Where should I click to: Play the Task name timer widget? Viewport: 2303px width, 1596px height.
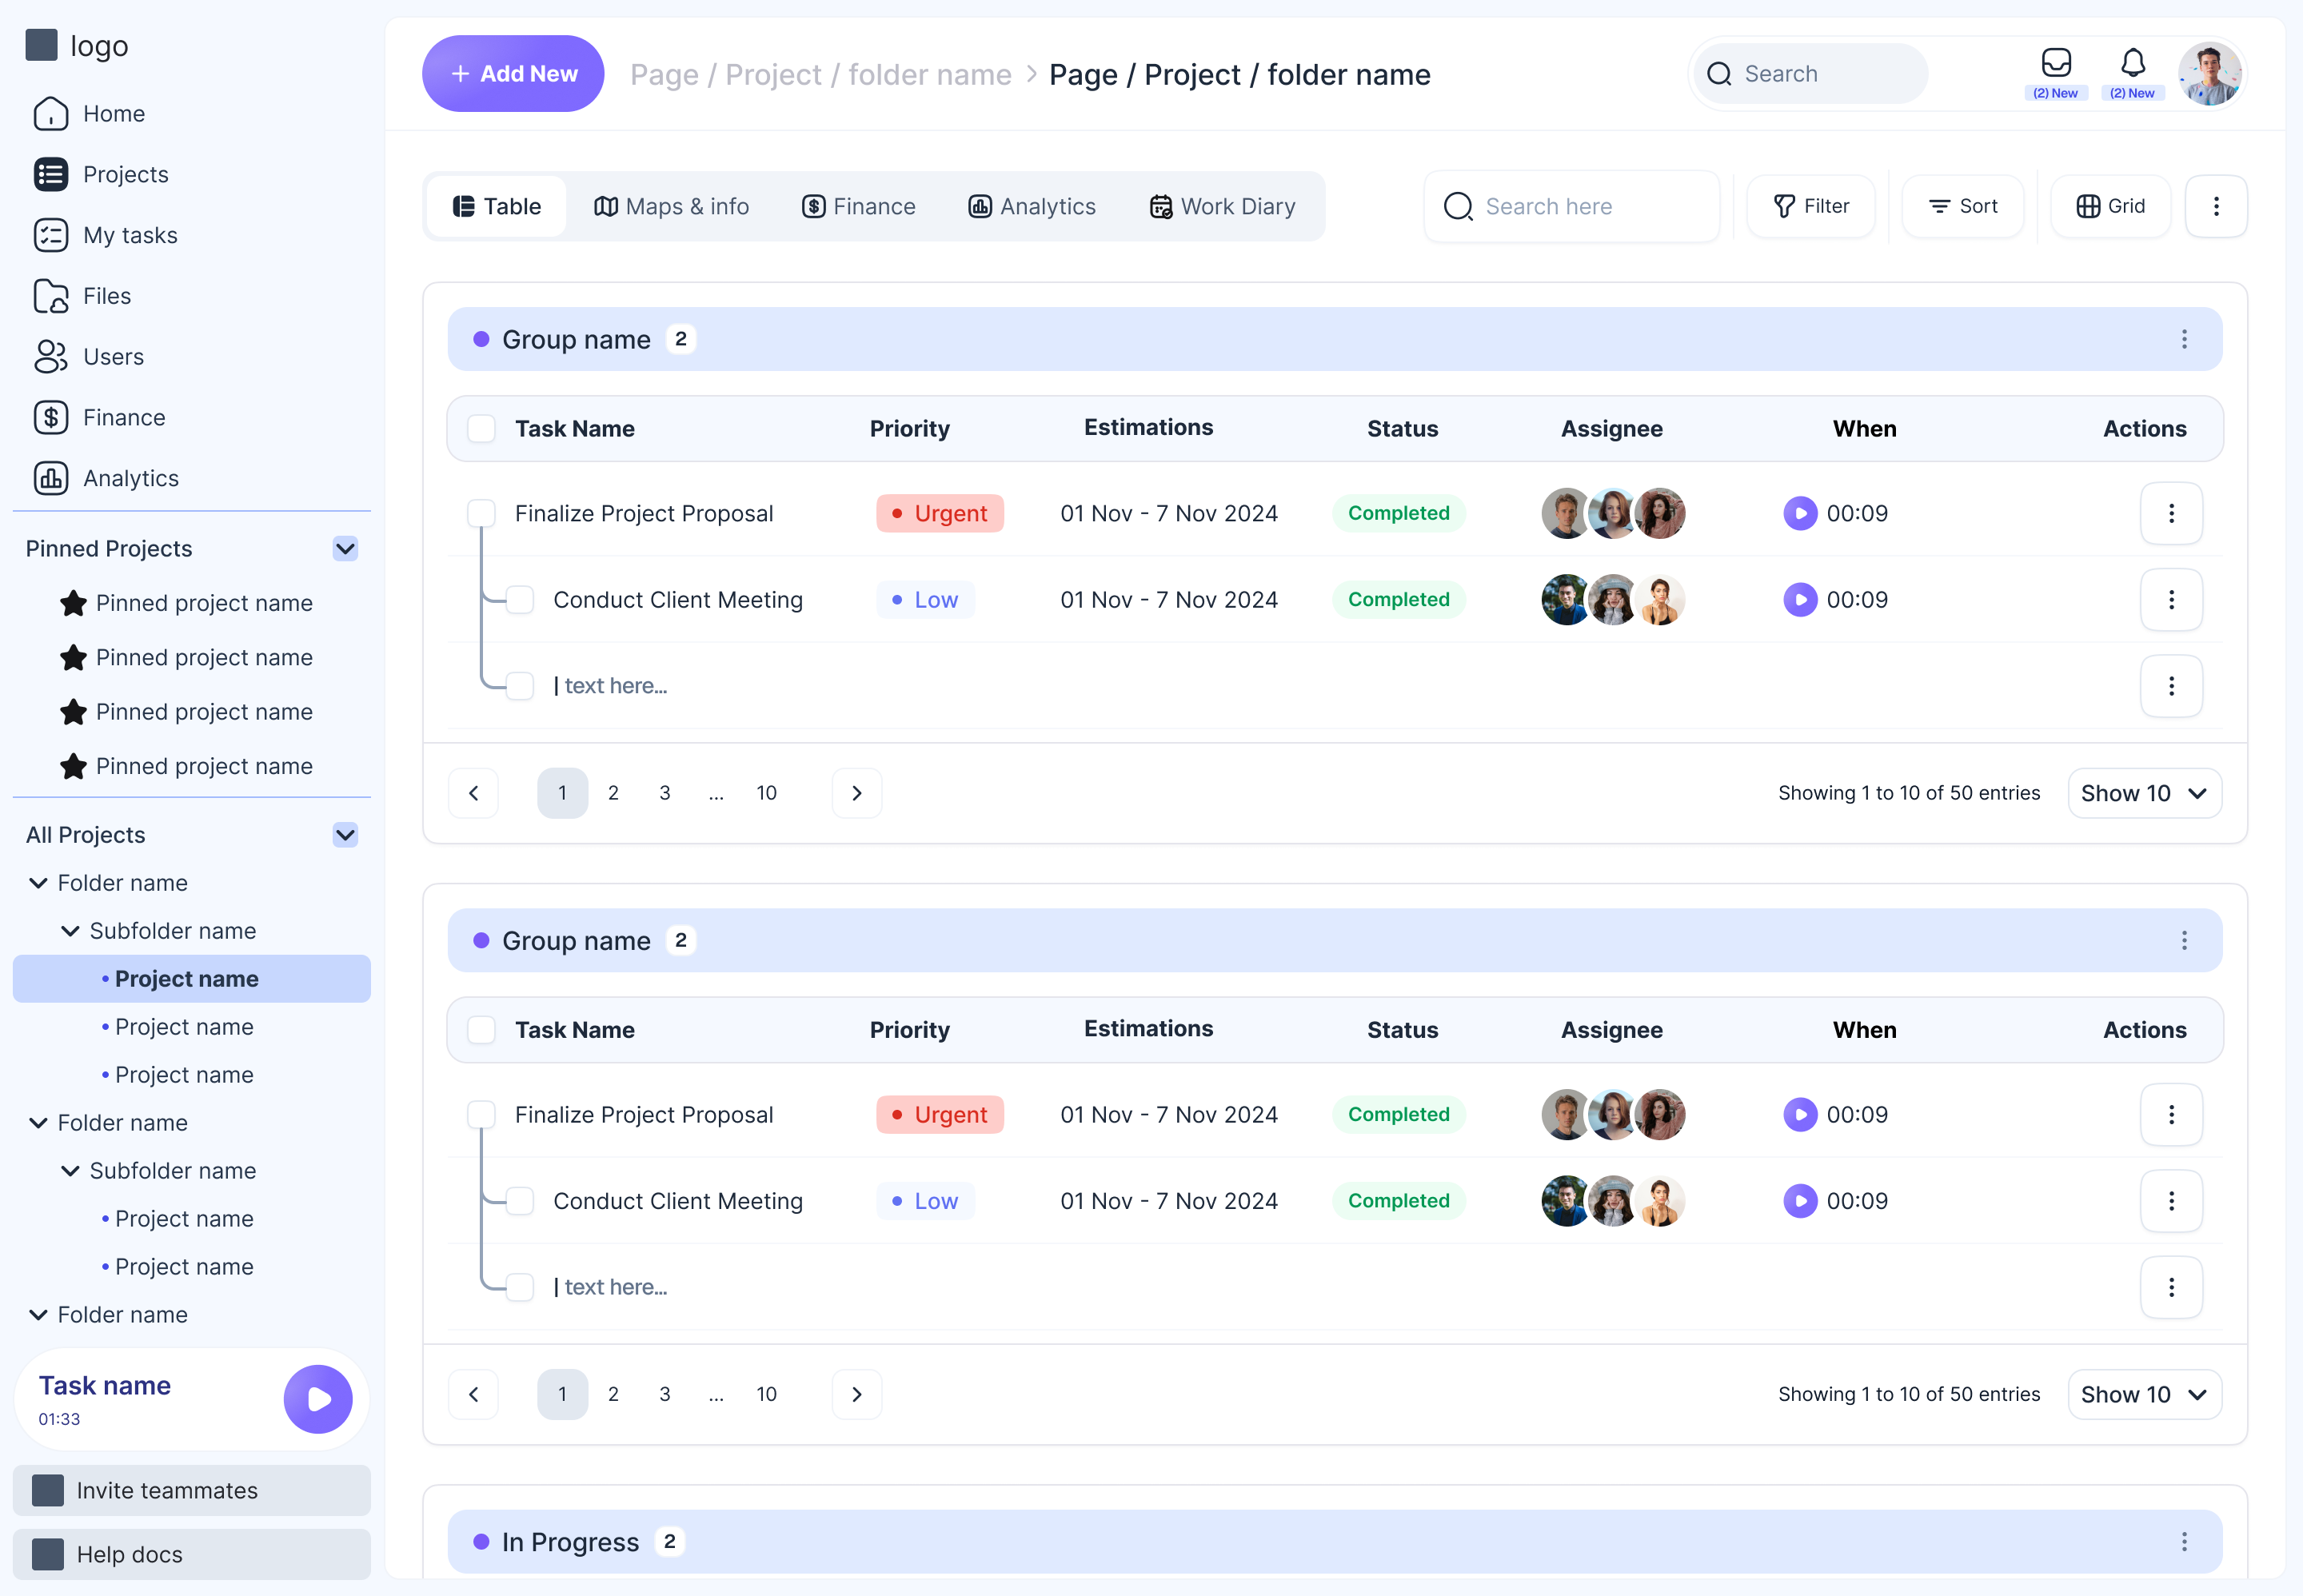coord(318,1399)
